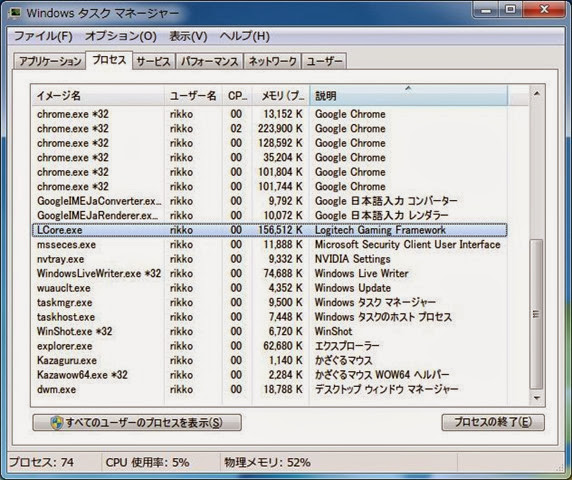Click the Logitech Gaming Framework description
572x480 pixels.
[x=380, y=230]
